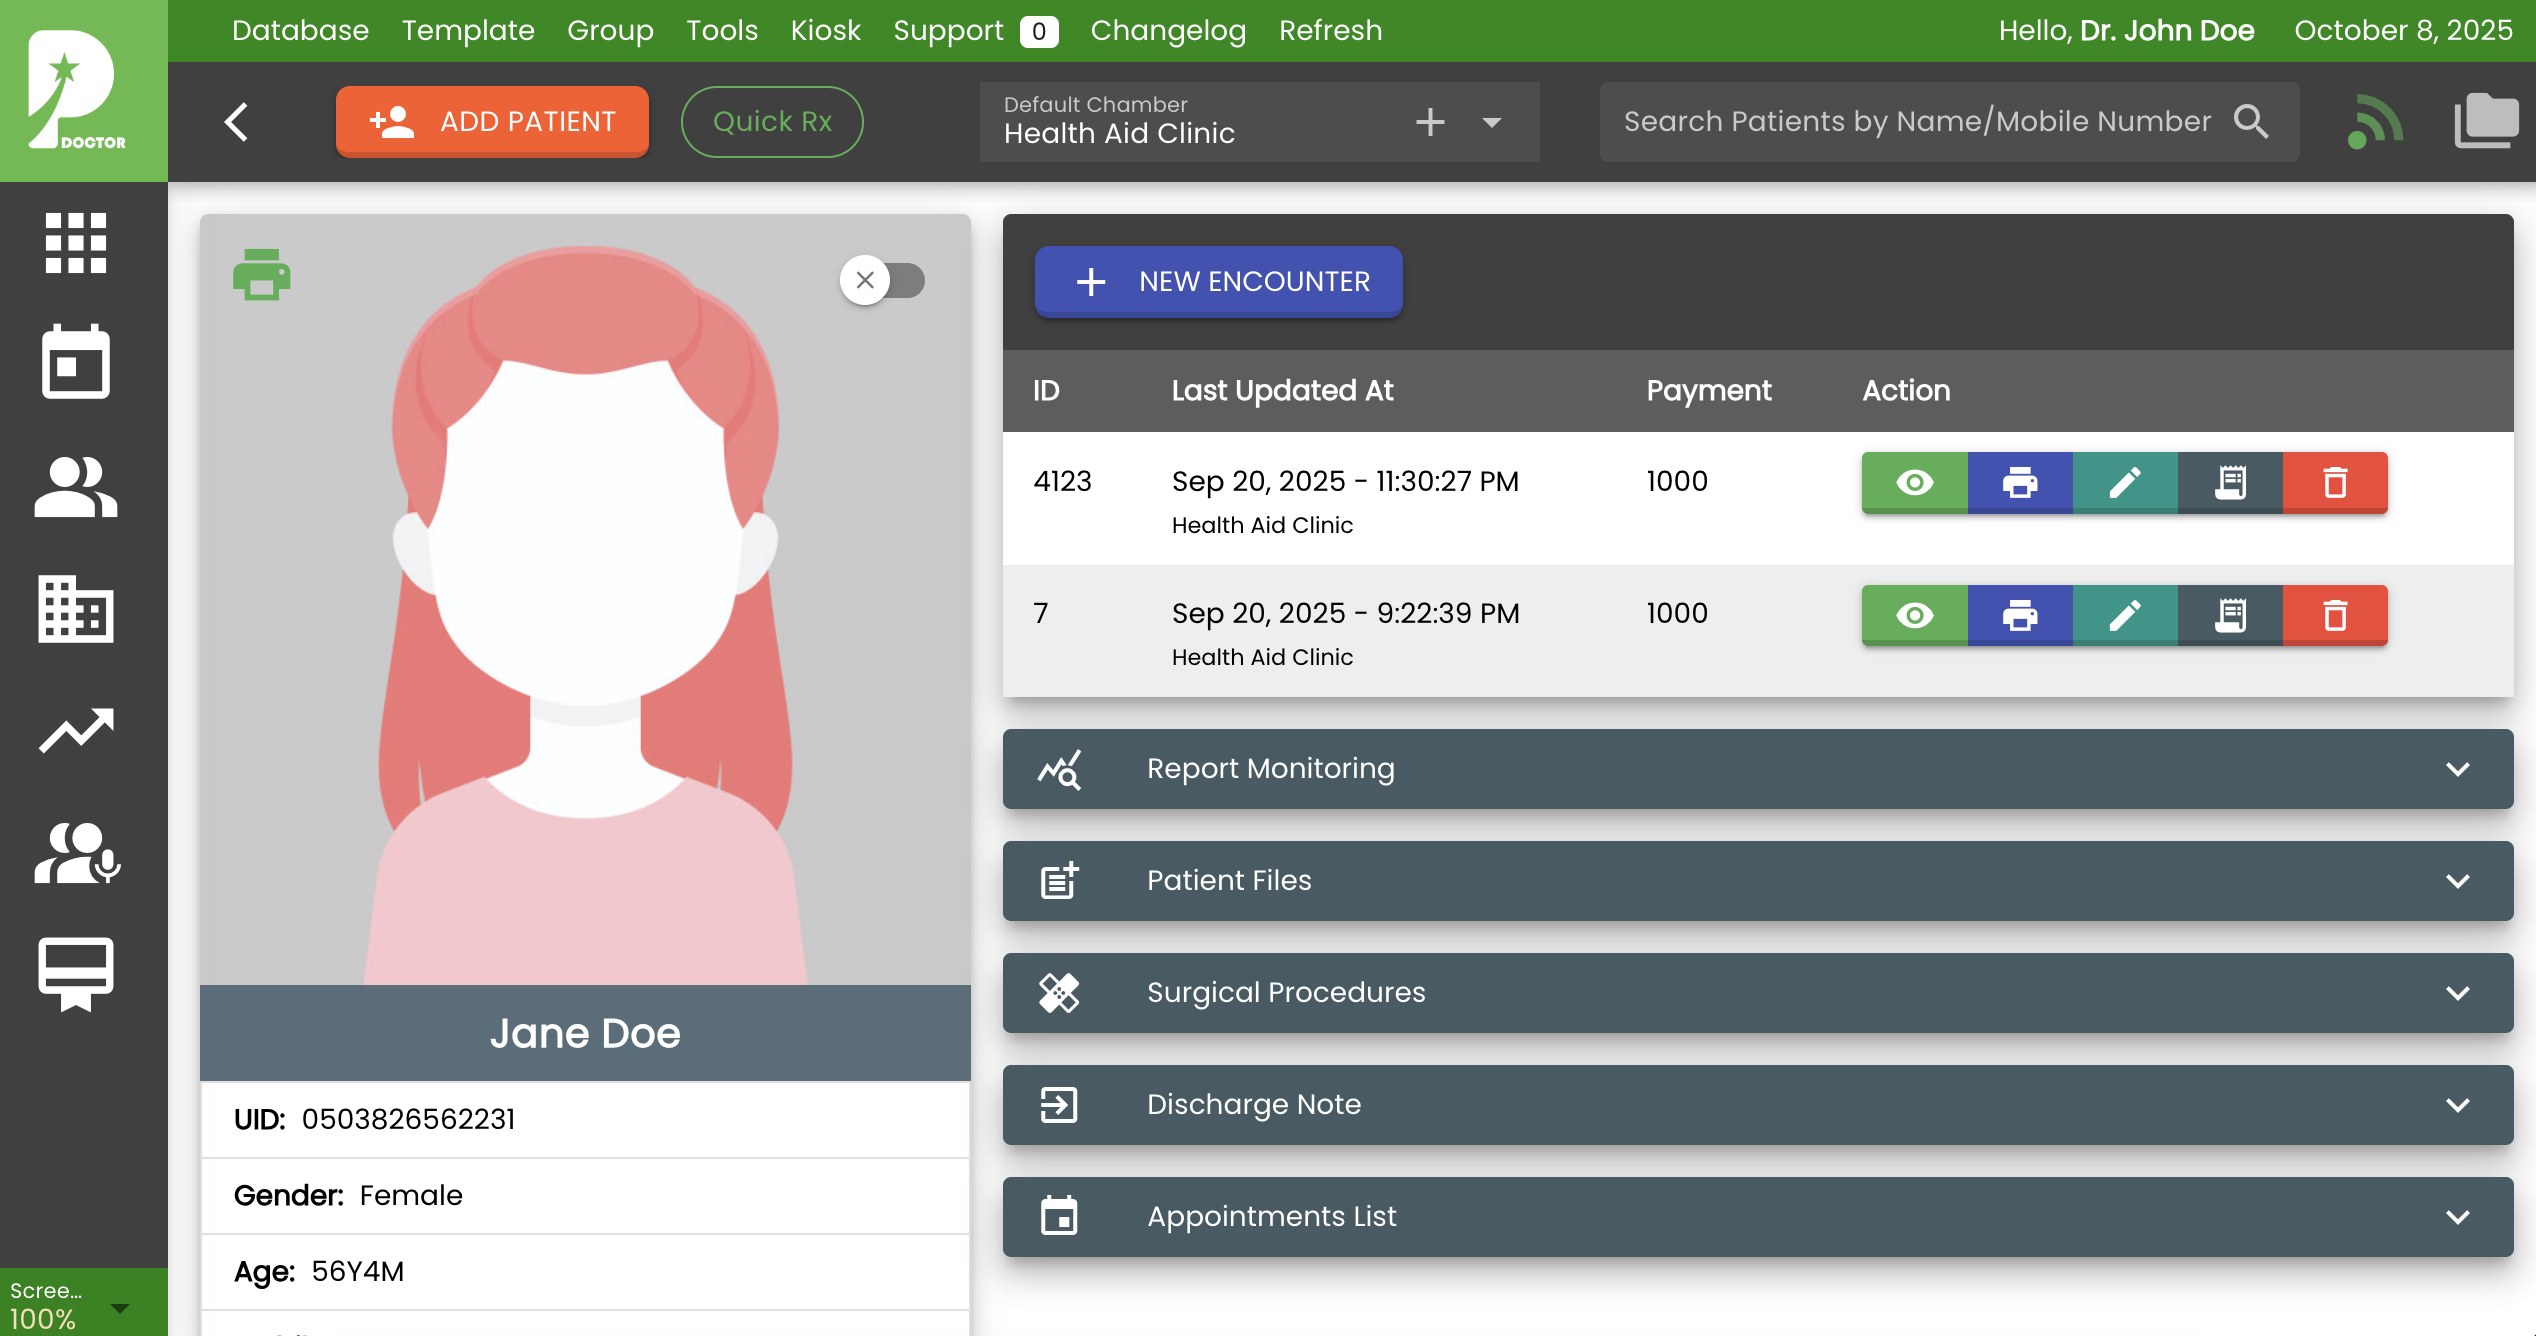Screen dimensions: 2536x1336
Task: View encounter 4123 with eye icon
Action: click(1914, 483)
